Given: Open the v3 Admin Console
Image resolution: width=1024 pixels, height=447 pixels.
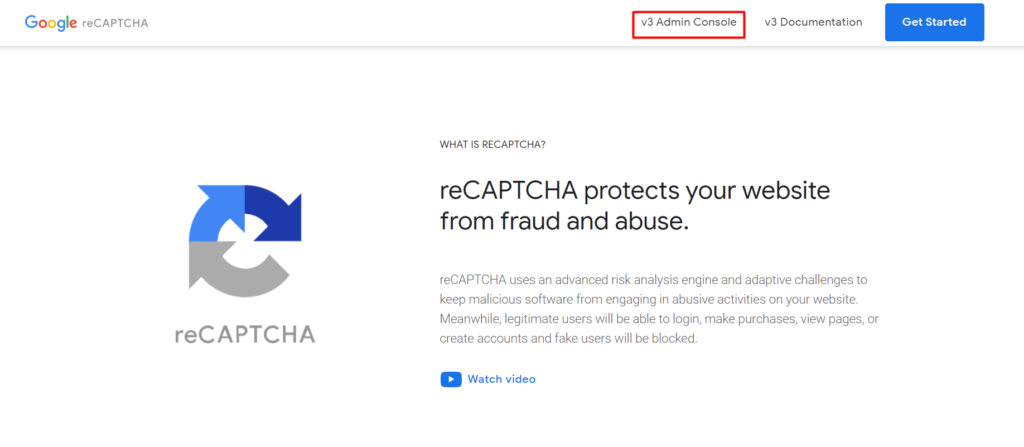Looking at the screenshot, I should (x=688, y=22).
